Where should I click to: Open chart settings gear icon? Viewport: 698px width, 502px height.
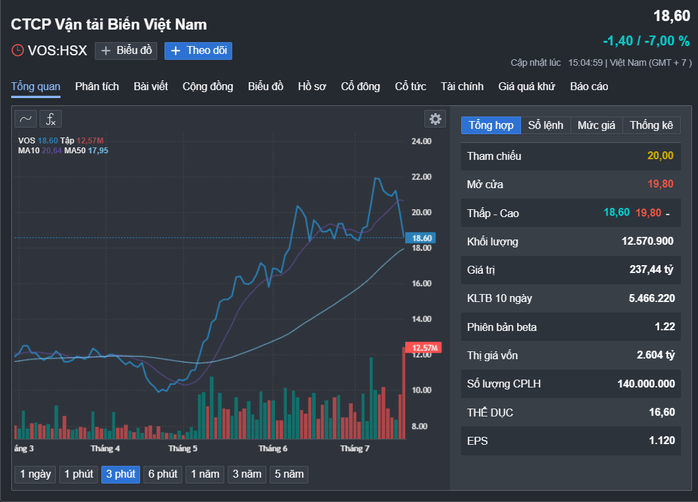click(x=435, y=119)
